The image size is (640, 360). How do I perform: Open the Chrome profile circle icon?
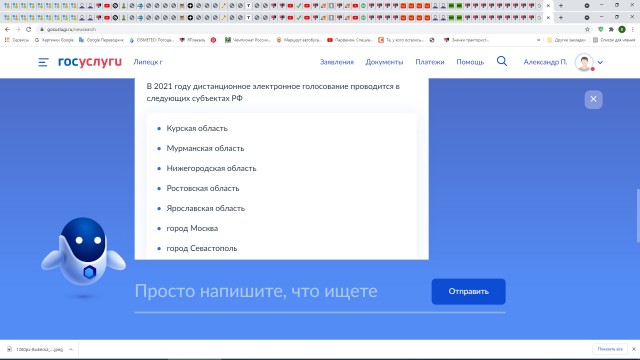(x=622, y=29)
